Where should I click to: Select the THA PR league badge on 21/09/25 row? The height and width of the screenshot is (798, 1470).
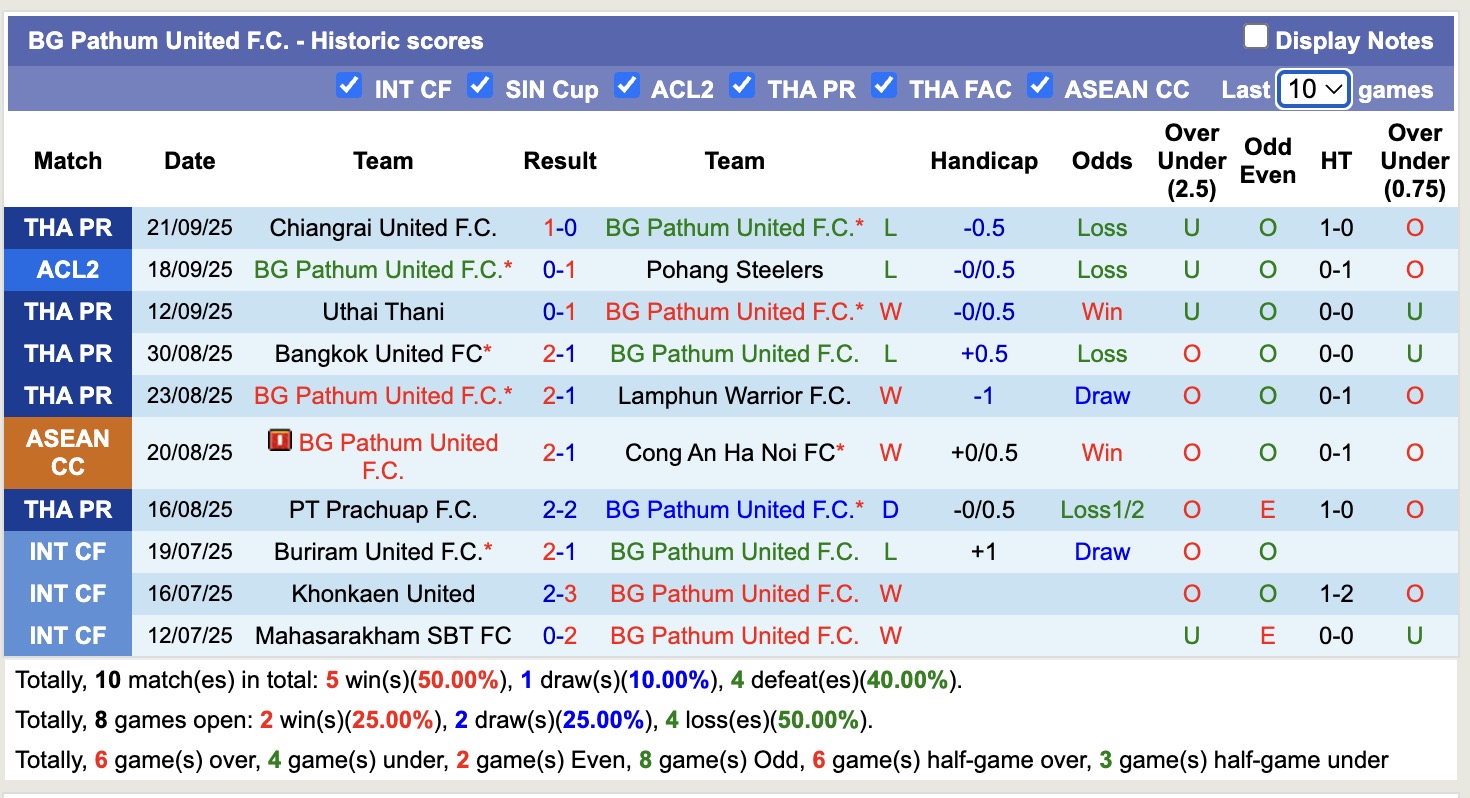(x=67, y=228)
